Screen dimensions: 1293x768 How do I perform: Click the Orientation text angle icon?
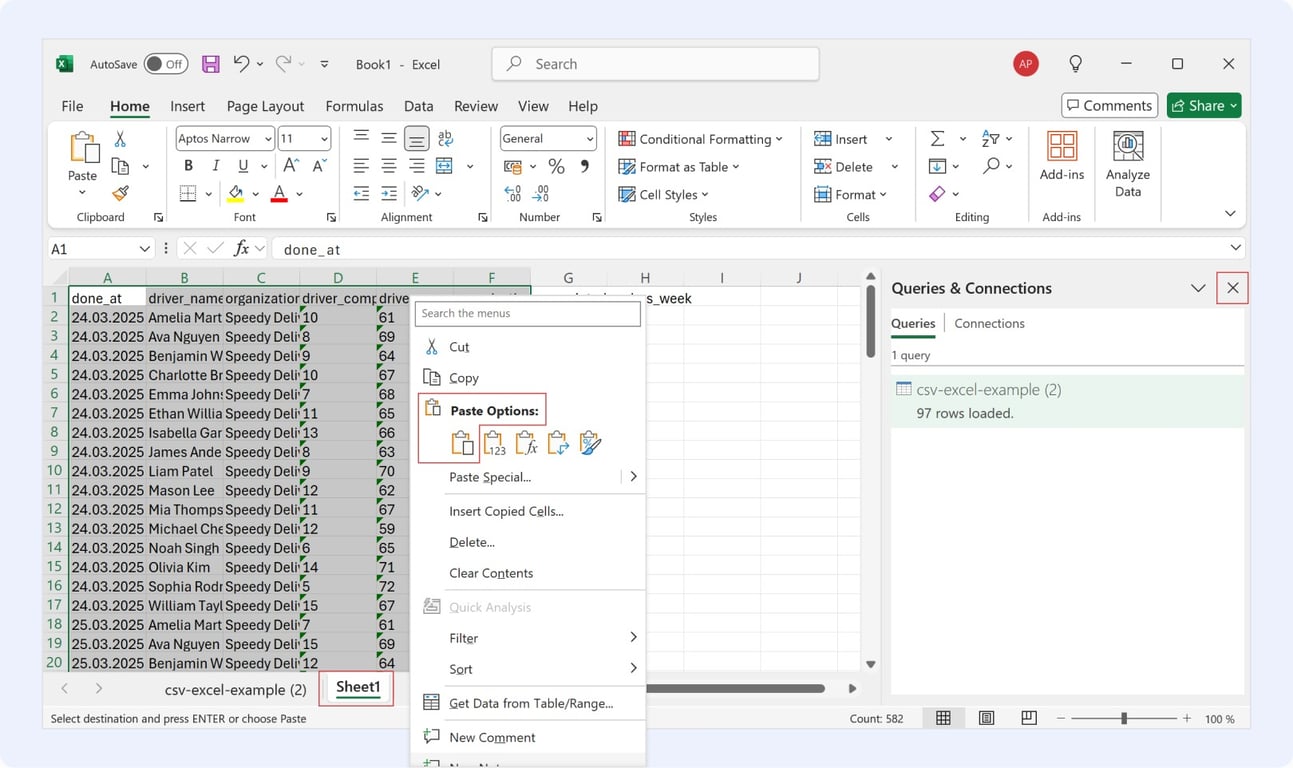[x=420, y=193]
